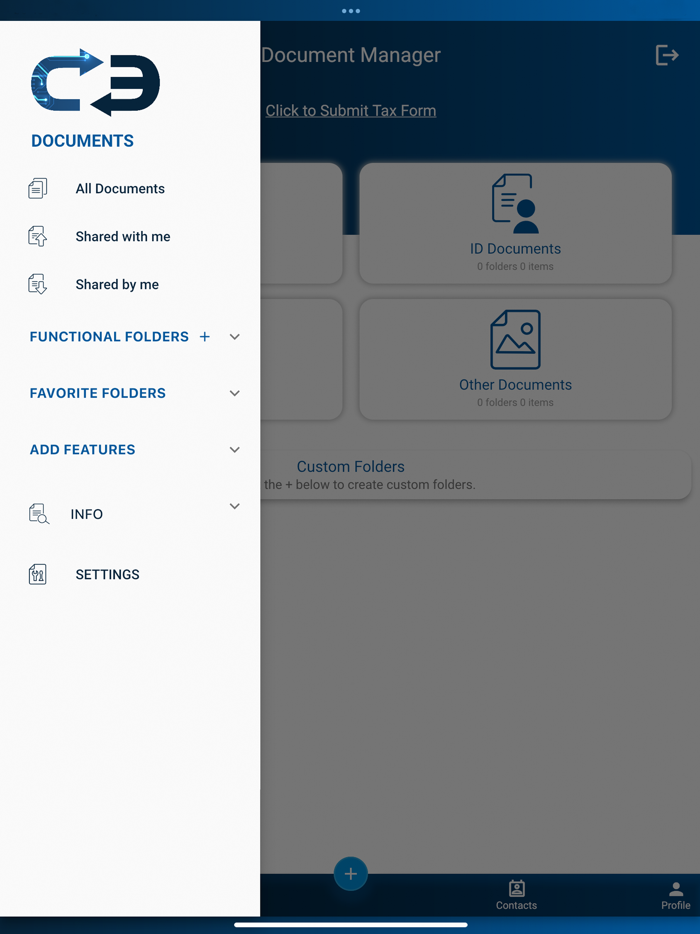700x934 pixels.
Task: Select Shared with me menu entry
Action: coord(123,236)
